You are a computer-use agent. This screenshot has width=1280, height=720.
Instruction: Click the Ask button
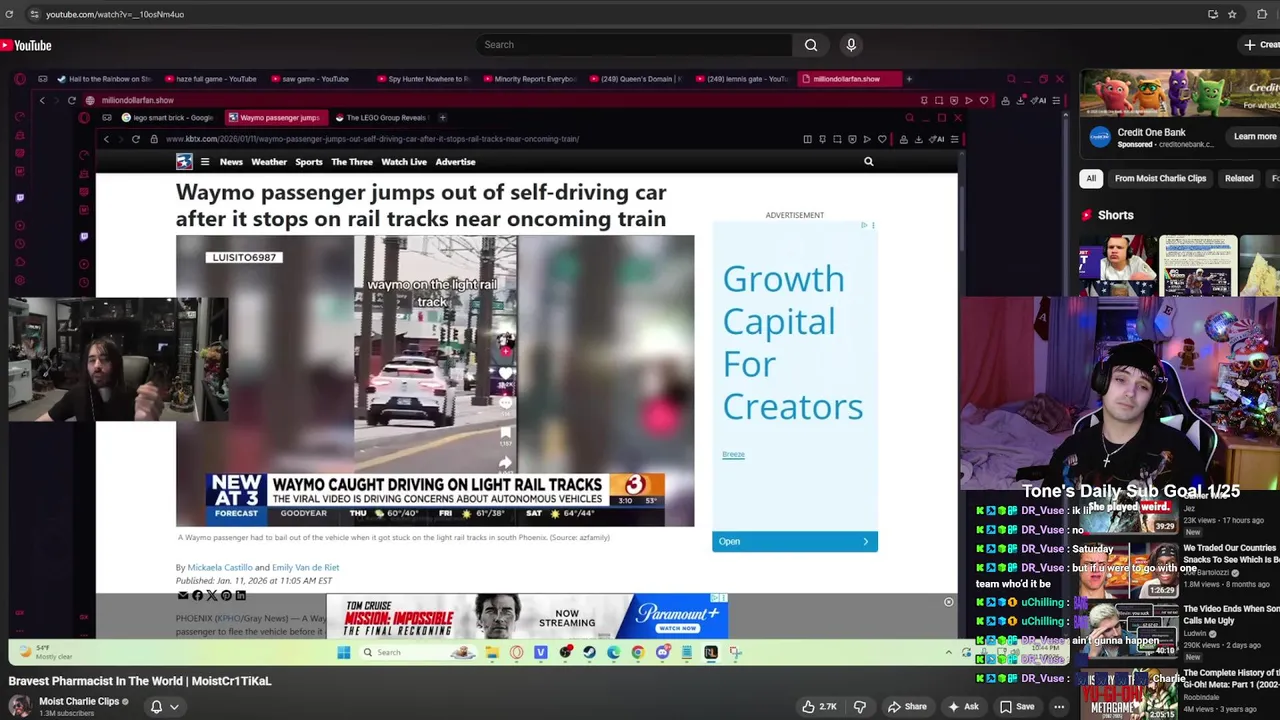coord(962,706)
